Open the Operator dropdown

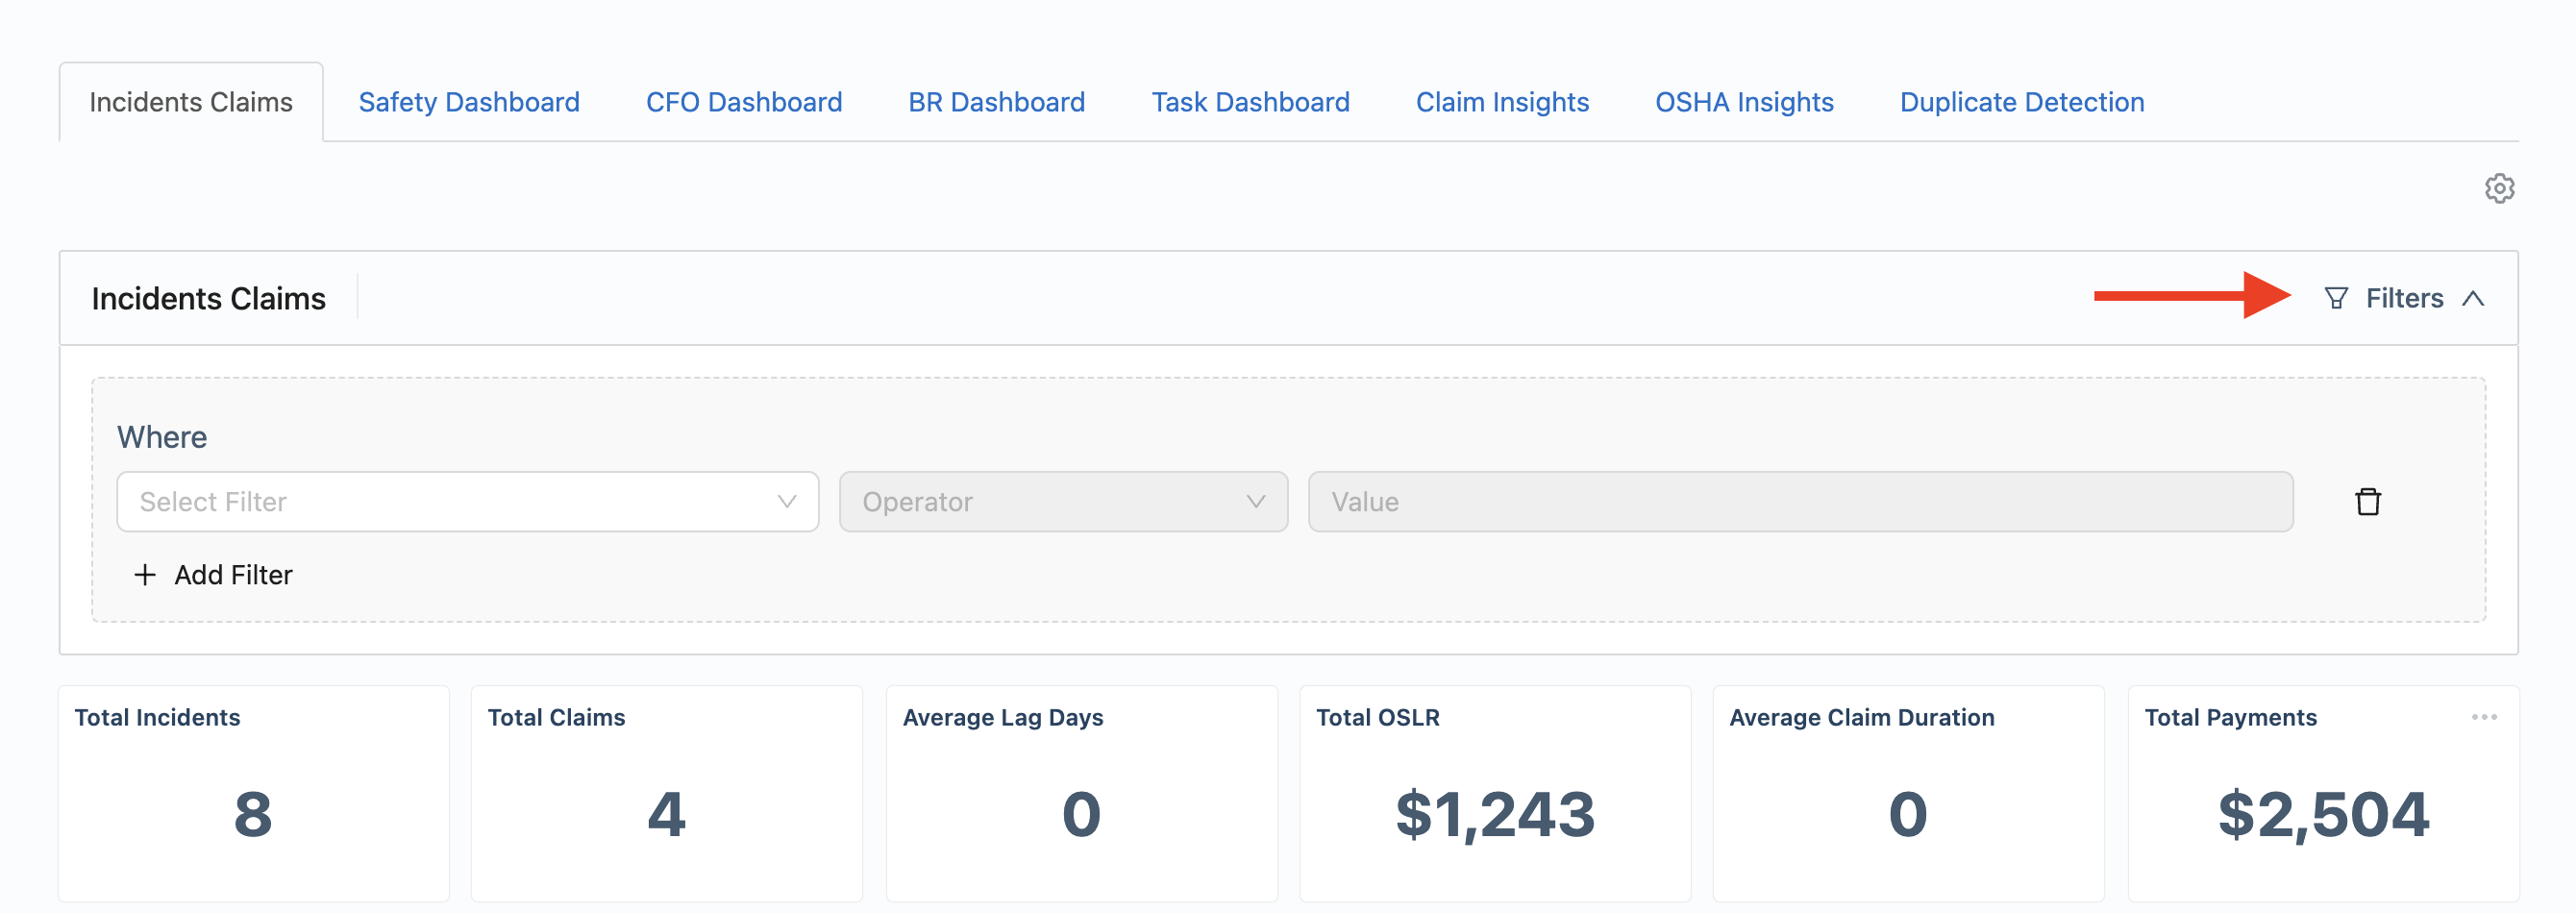click(x=1063, y=502)
